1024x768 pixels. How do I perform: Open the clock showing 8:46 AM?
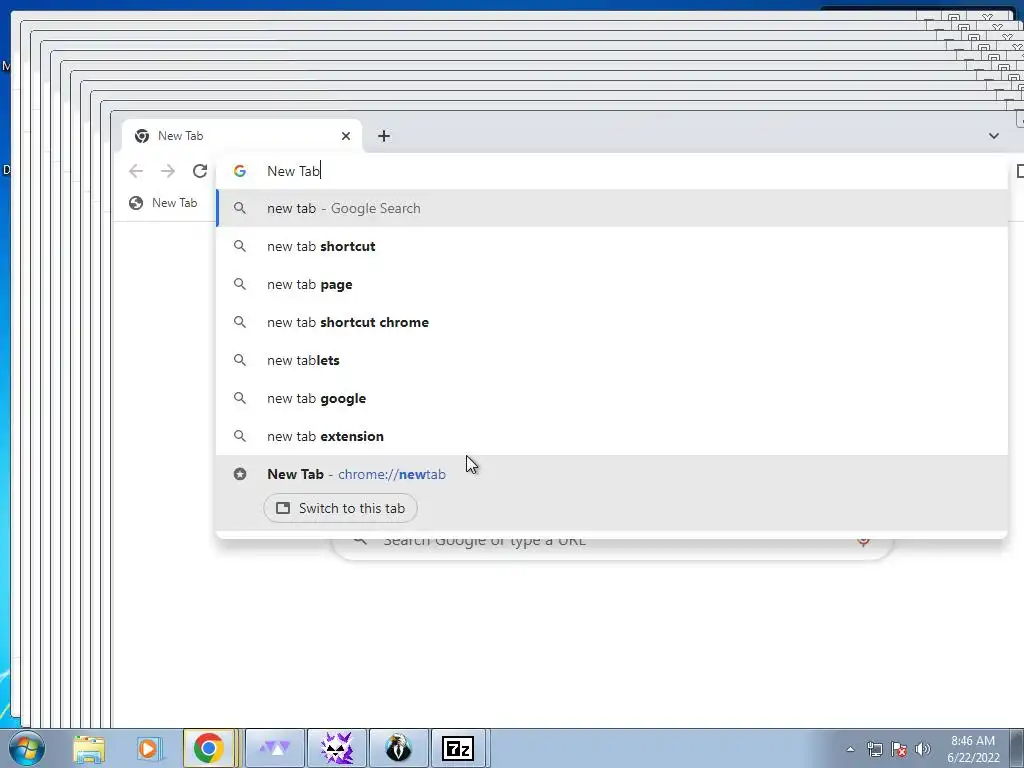pos(973,749)
